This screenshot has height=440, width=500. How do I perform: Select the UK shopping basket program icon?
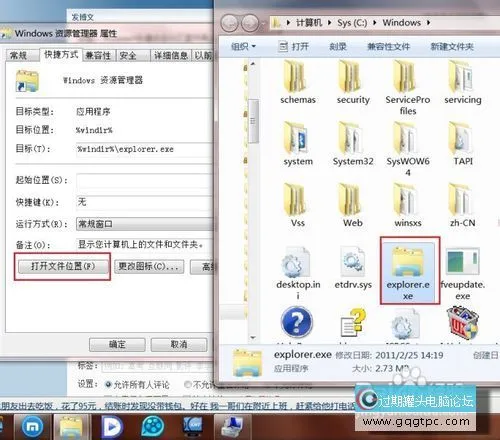pos(463,322)
